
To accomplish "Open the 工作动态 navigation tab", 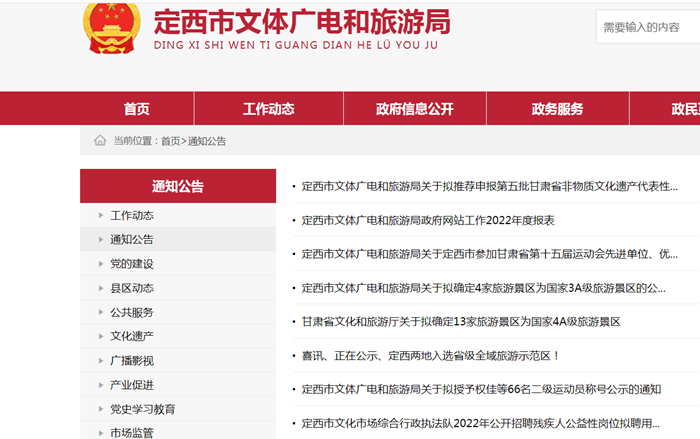I will click(268, 109).
